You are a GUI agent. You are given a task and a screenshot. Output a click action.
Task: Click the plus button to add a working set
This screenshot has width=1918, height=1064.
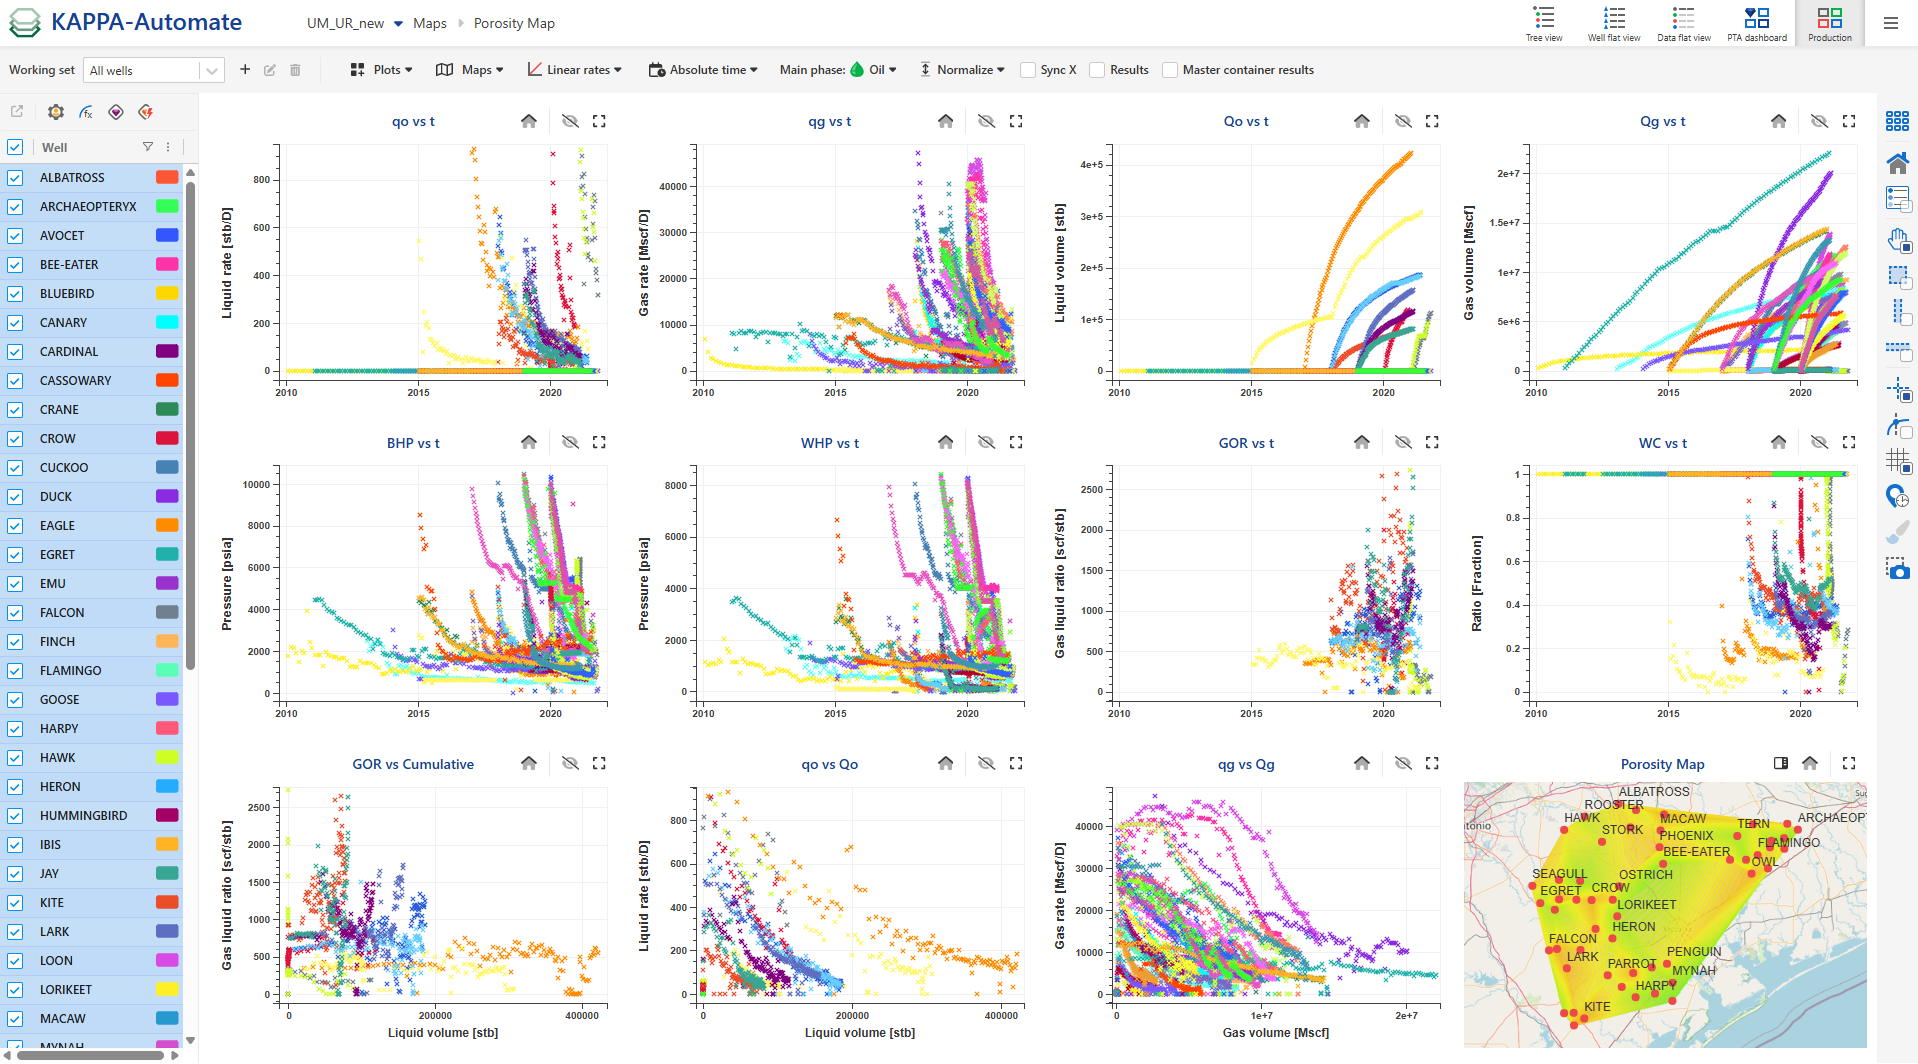(244, 70)
